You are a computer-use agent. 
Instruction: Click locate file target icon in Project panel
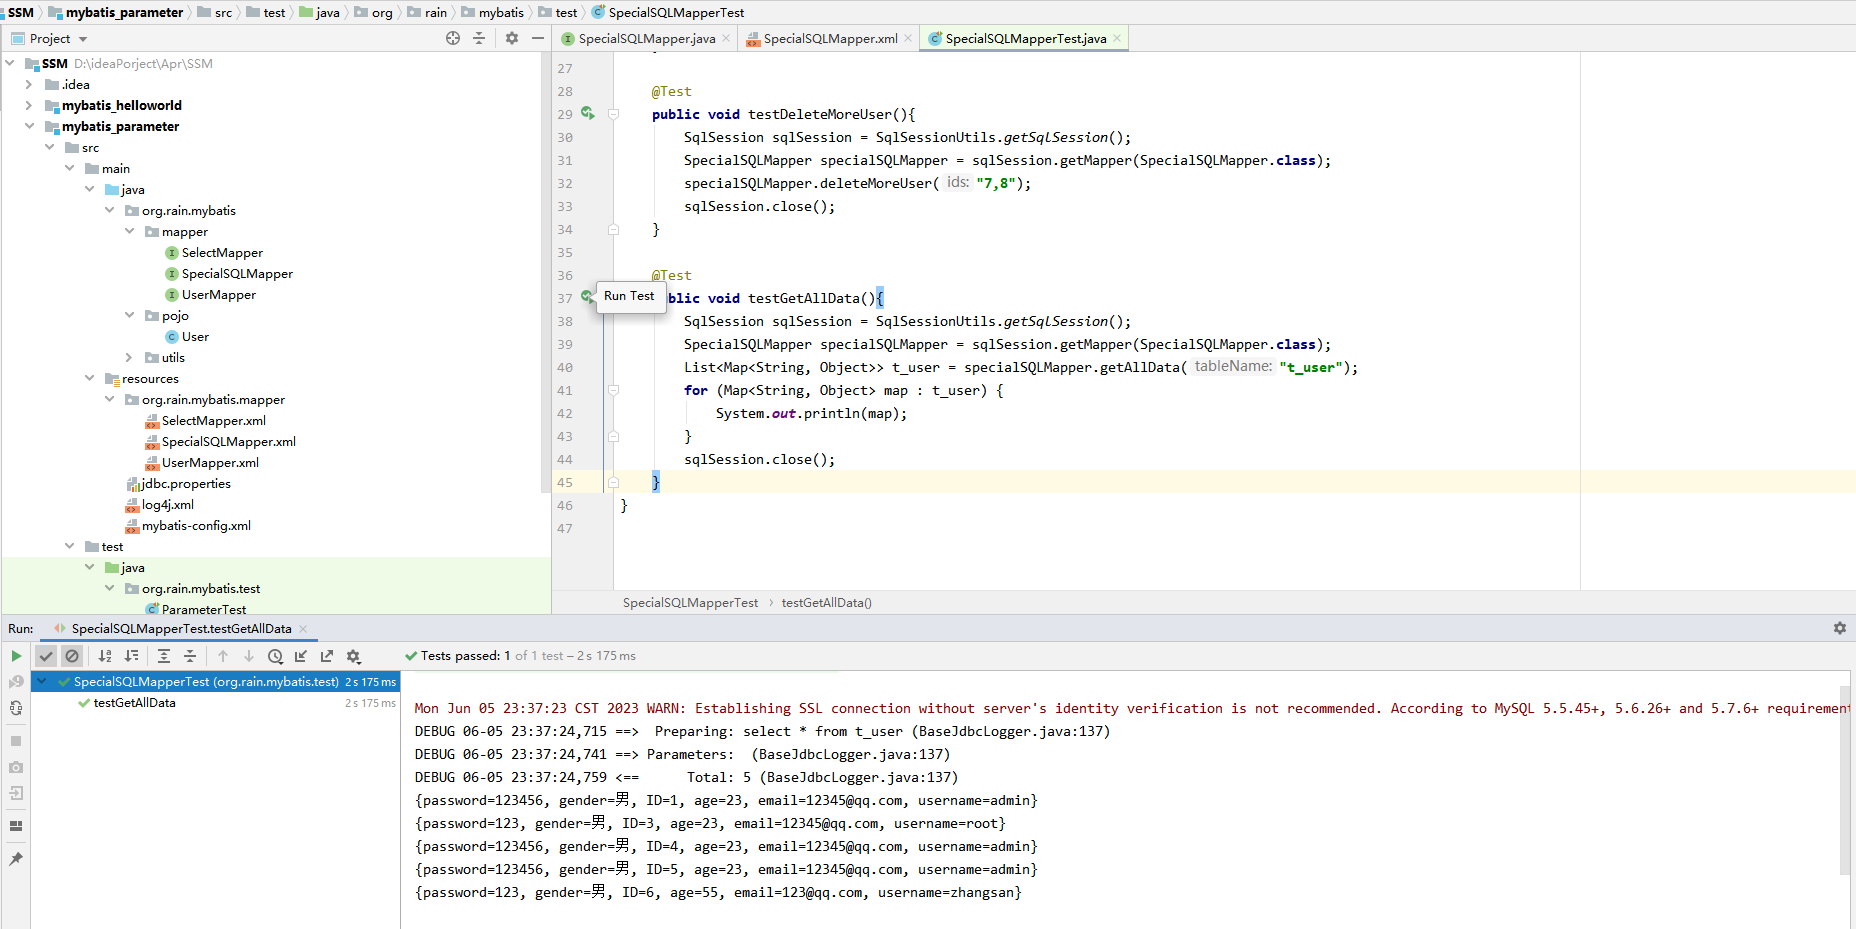pos(453,38)
